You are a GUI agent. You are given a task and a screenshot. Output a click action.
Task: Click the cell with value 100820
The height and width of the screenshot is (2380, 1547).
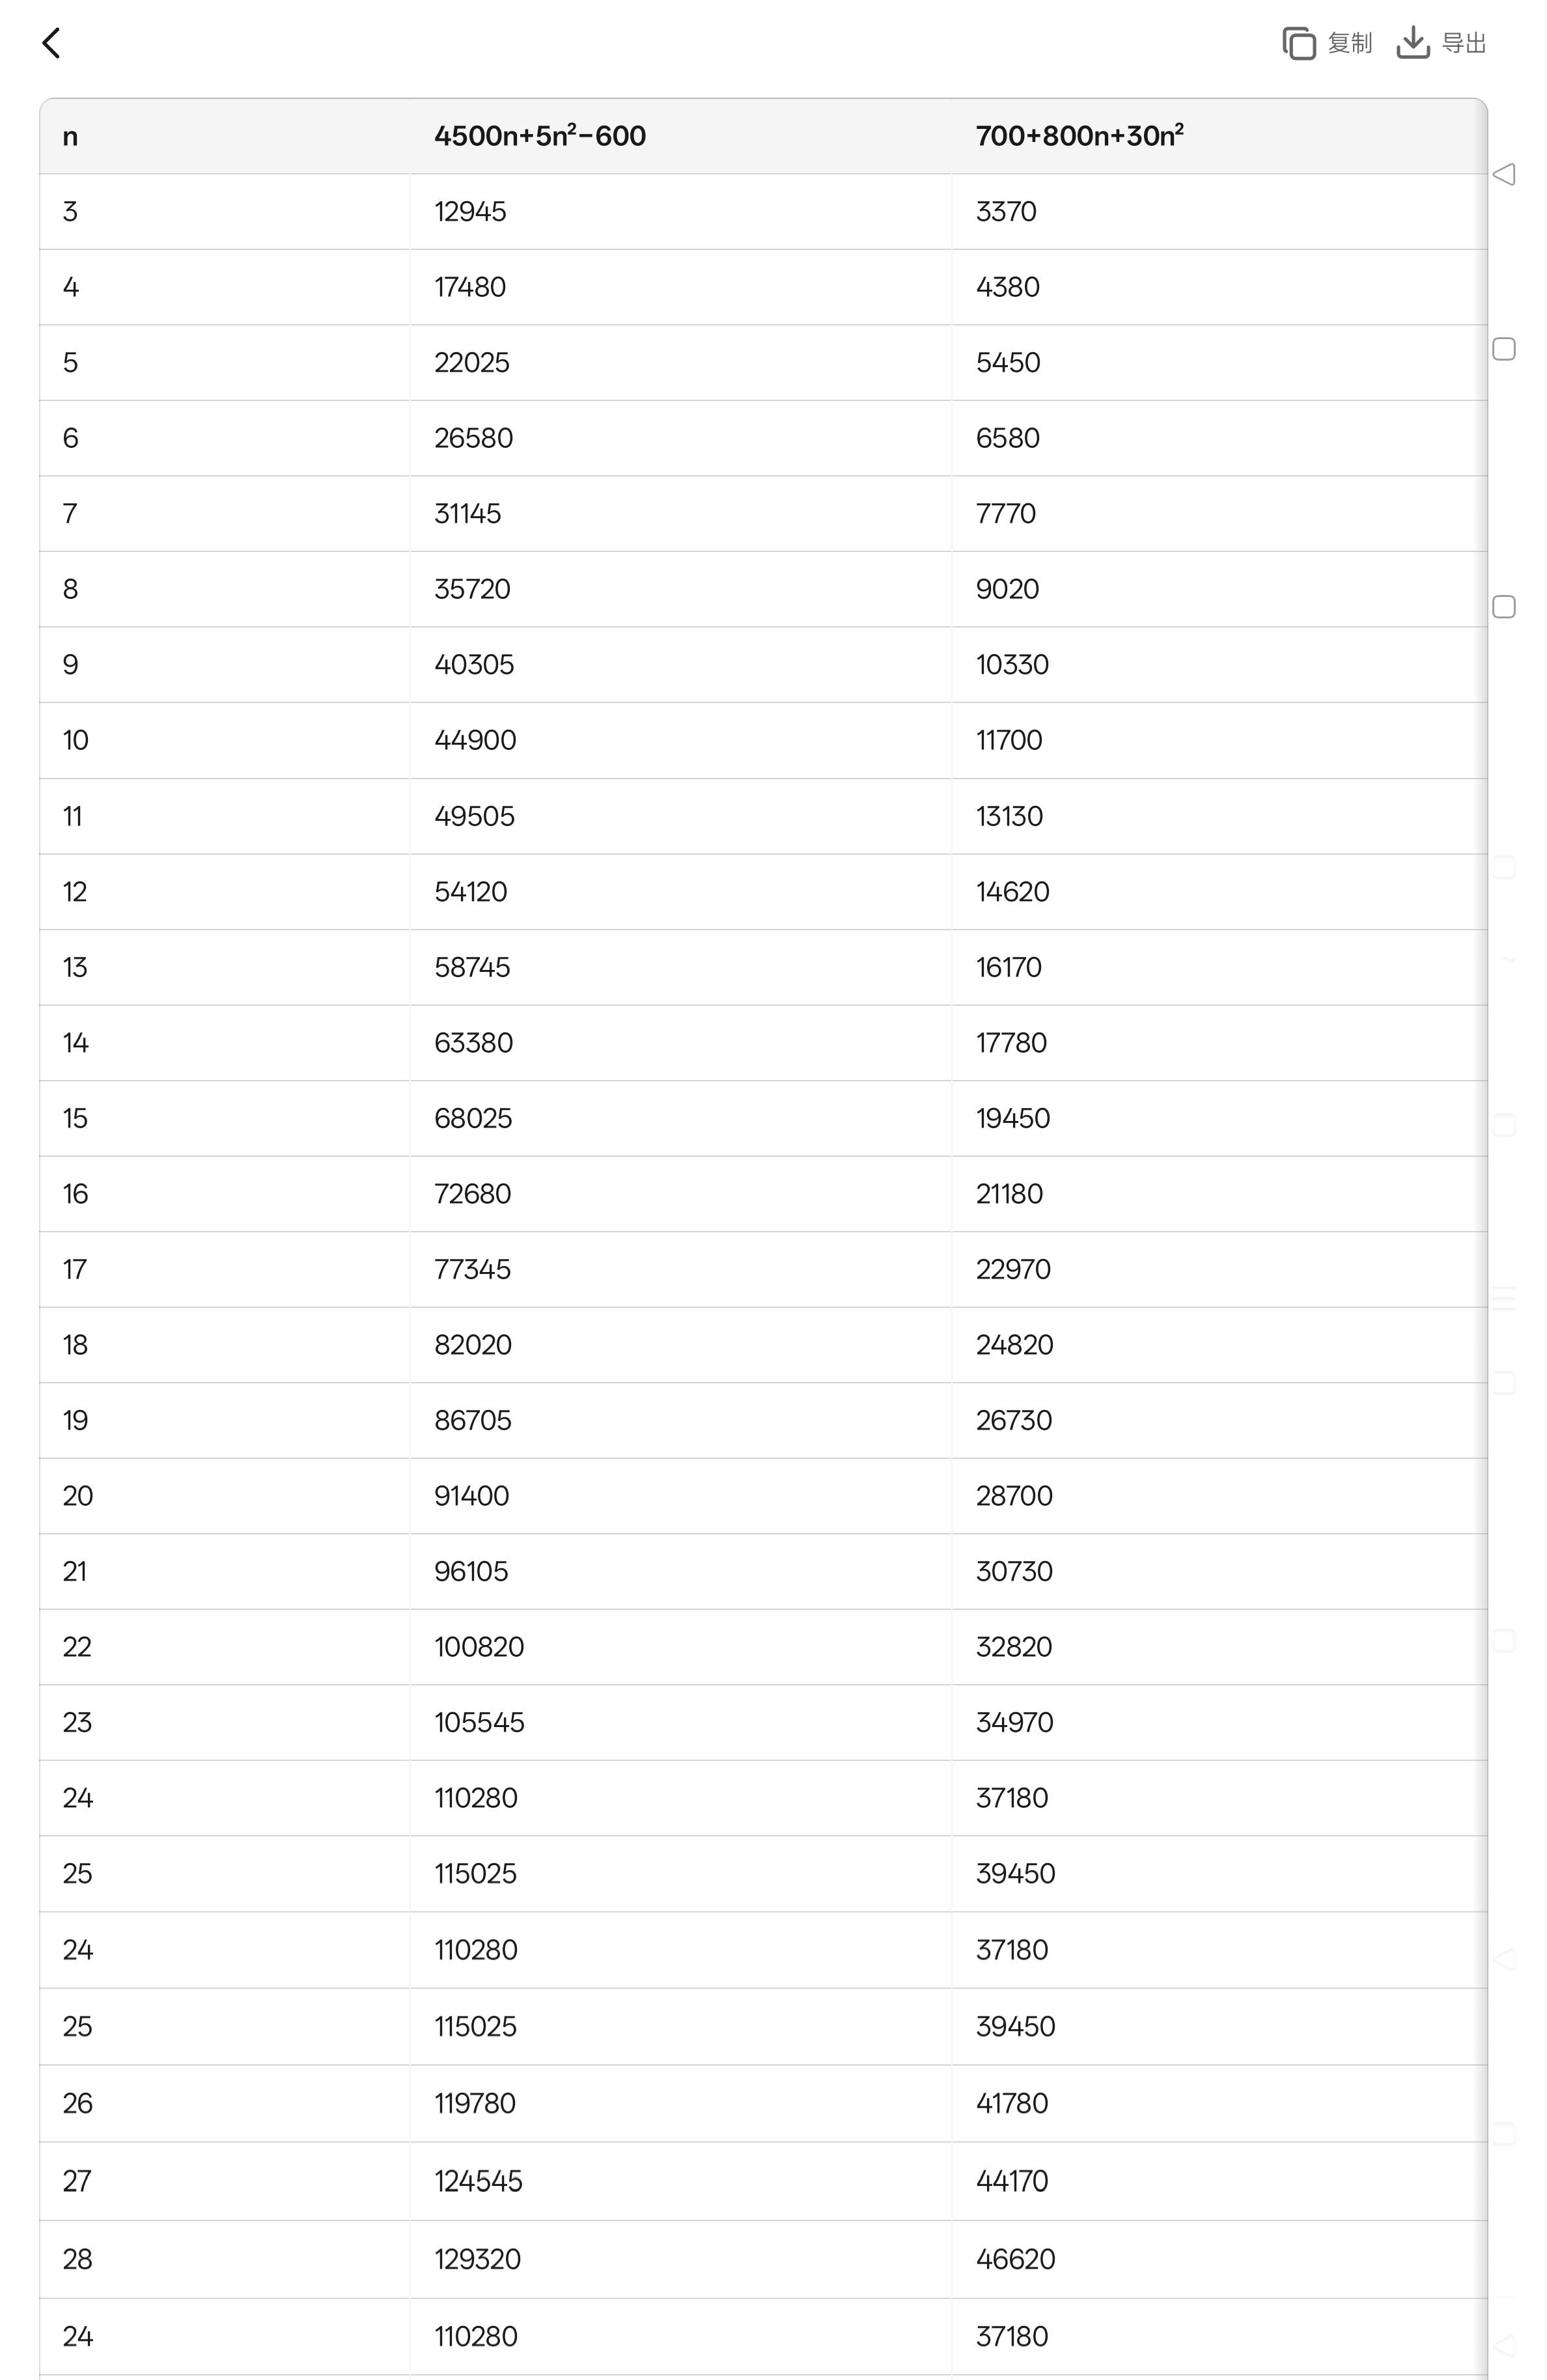[479, 1647]
